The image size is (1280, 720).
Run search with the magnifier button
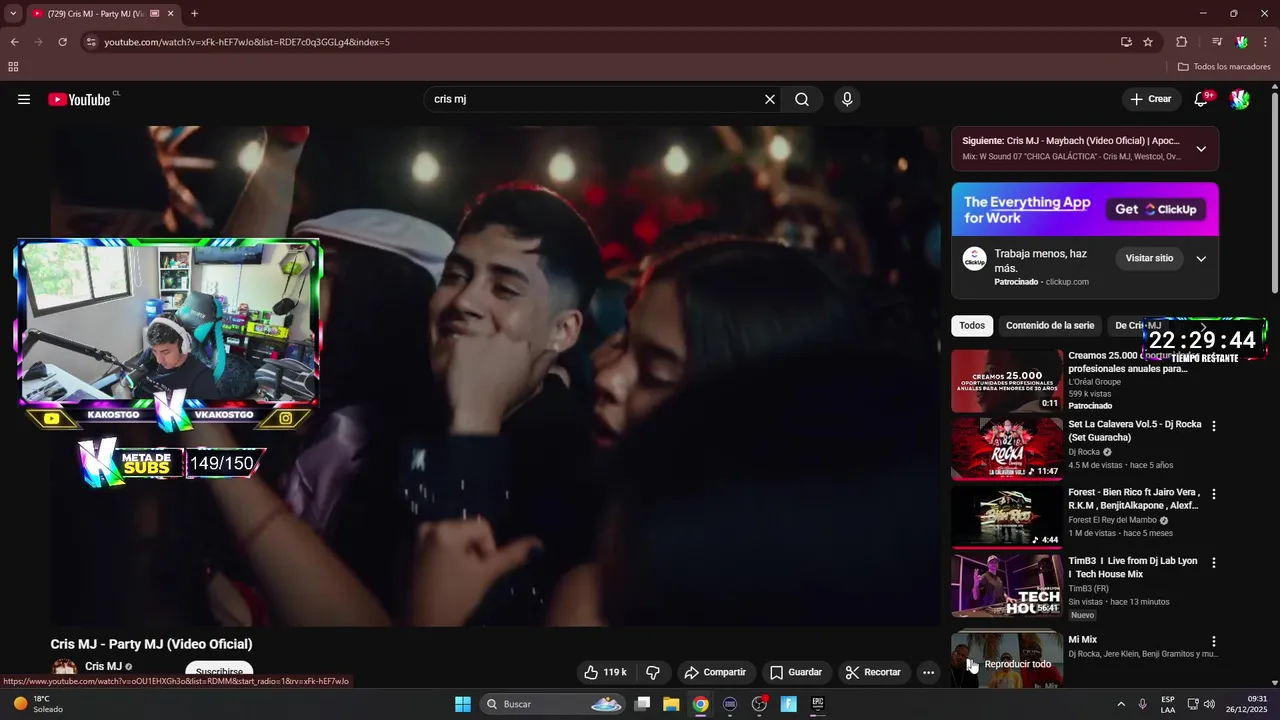coord(802,99)
